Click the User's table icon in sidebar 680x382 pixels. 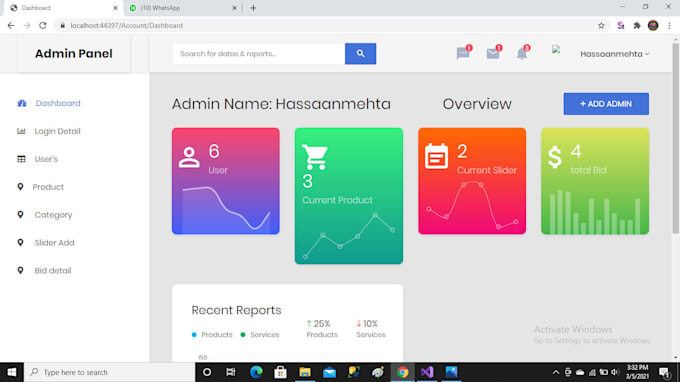pyautogui.click(x=21, y=159)
